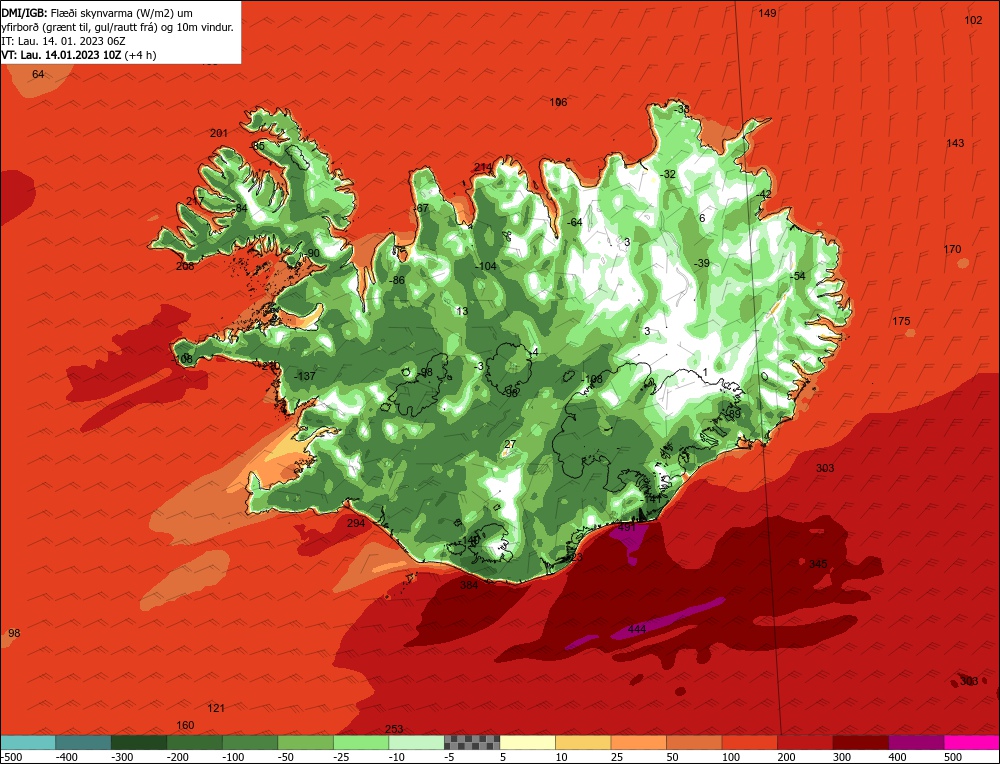Select the purple swatch between 400 and 500

coord(916,742)
